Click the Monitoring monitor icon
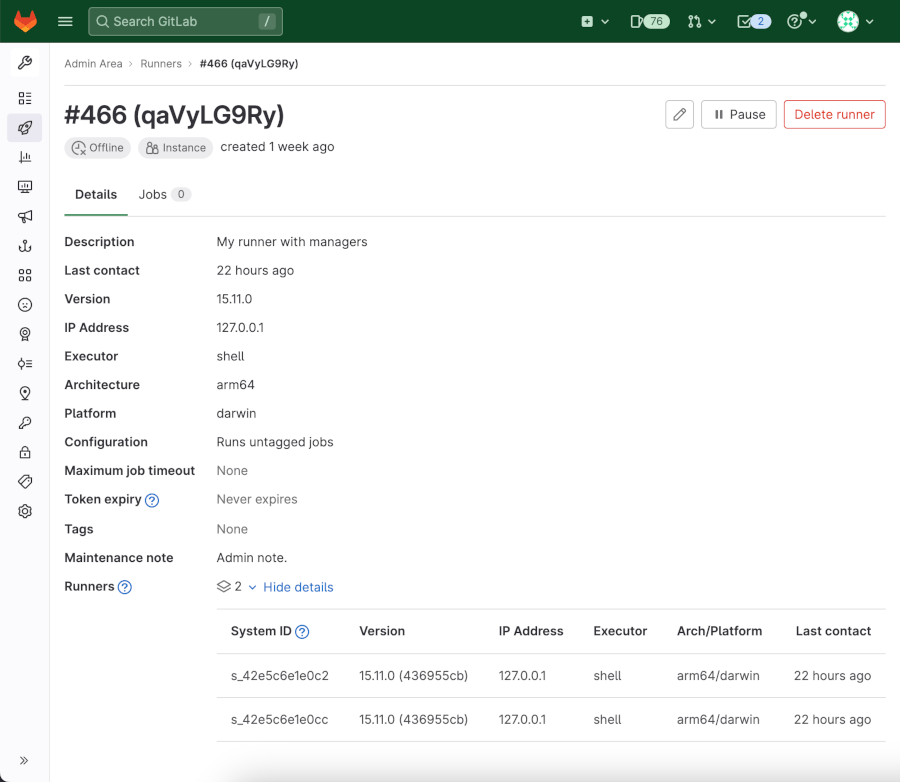The height and width of the screenshot is (782, 900). (24, 186)
